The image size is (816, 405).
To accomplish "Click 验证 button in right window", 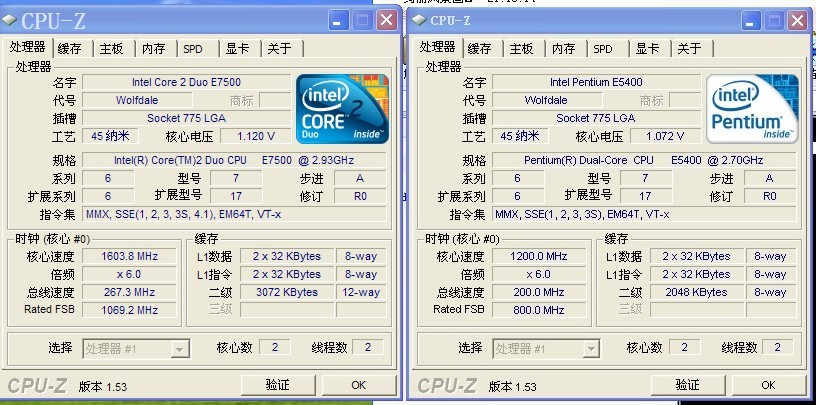I will point(689,385).
